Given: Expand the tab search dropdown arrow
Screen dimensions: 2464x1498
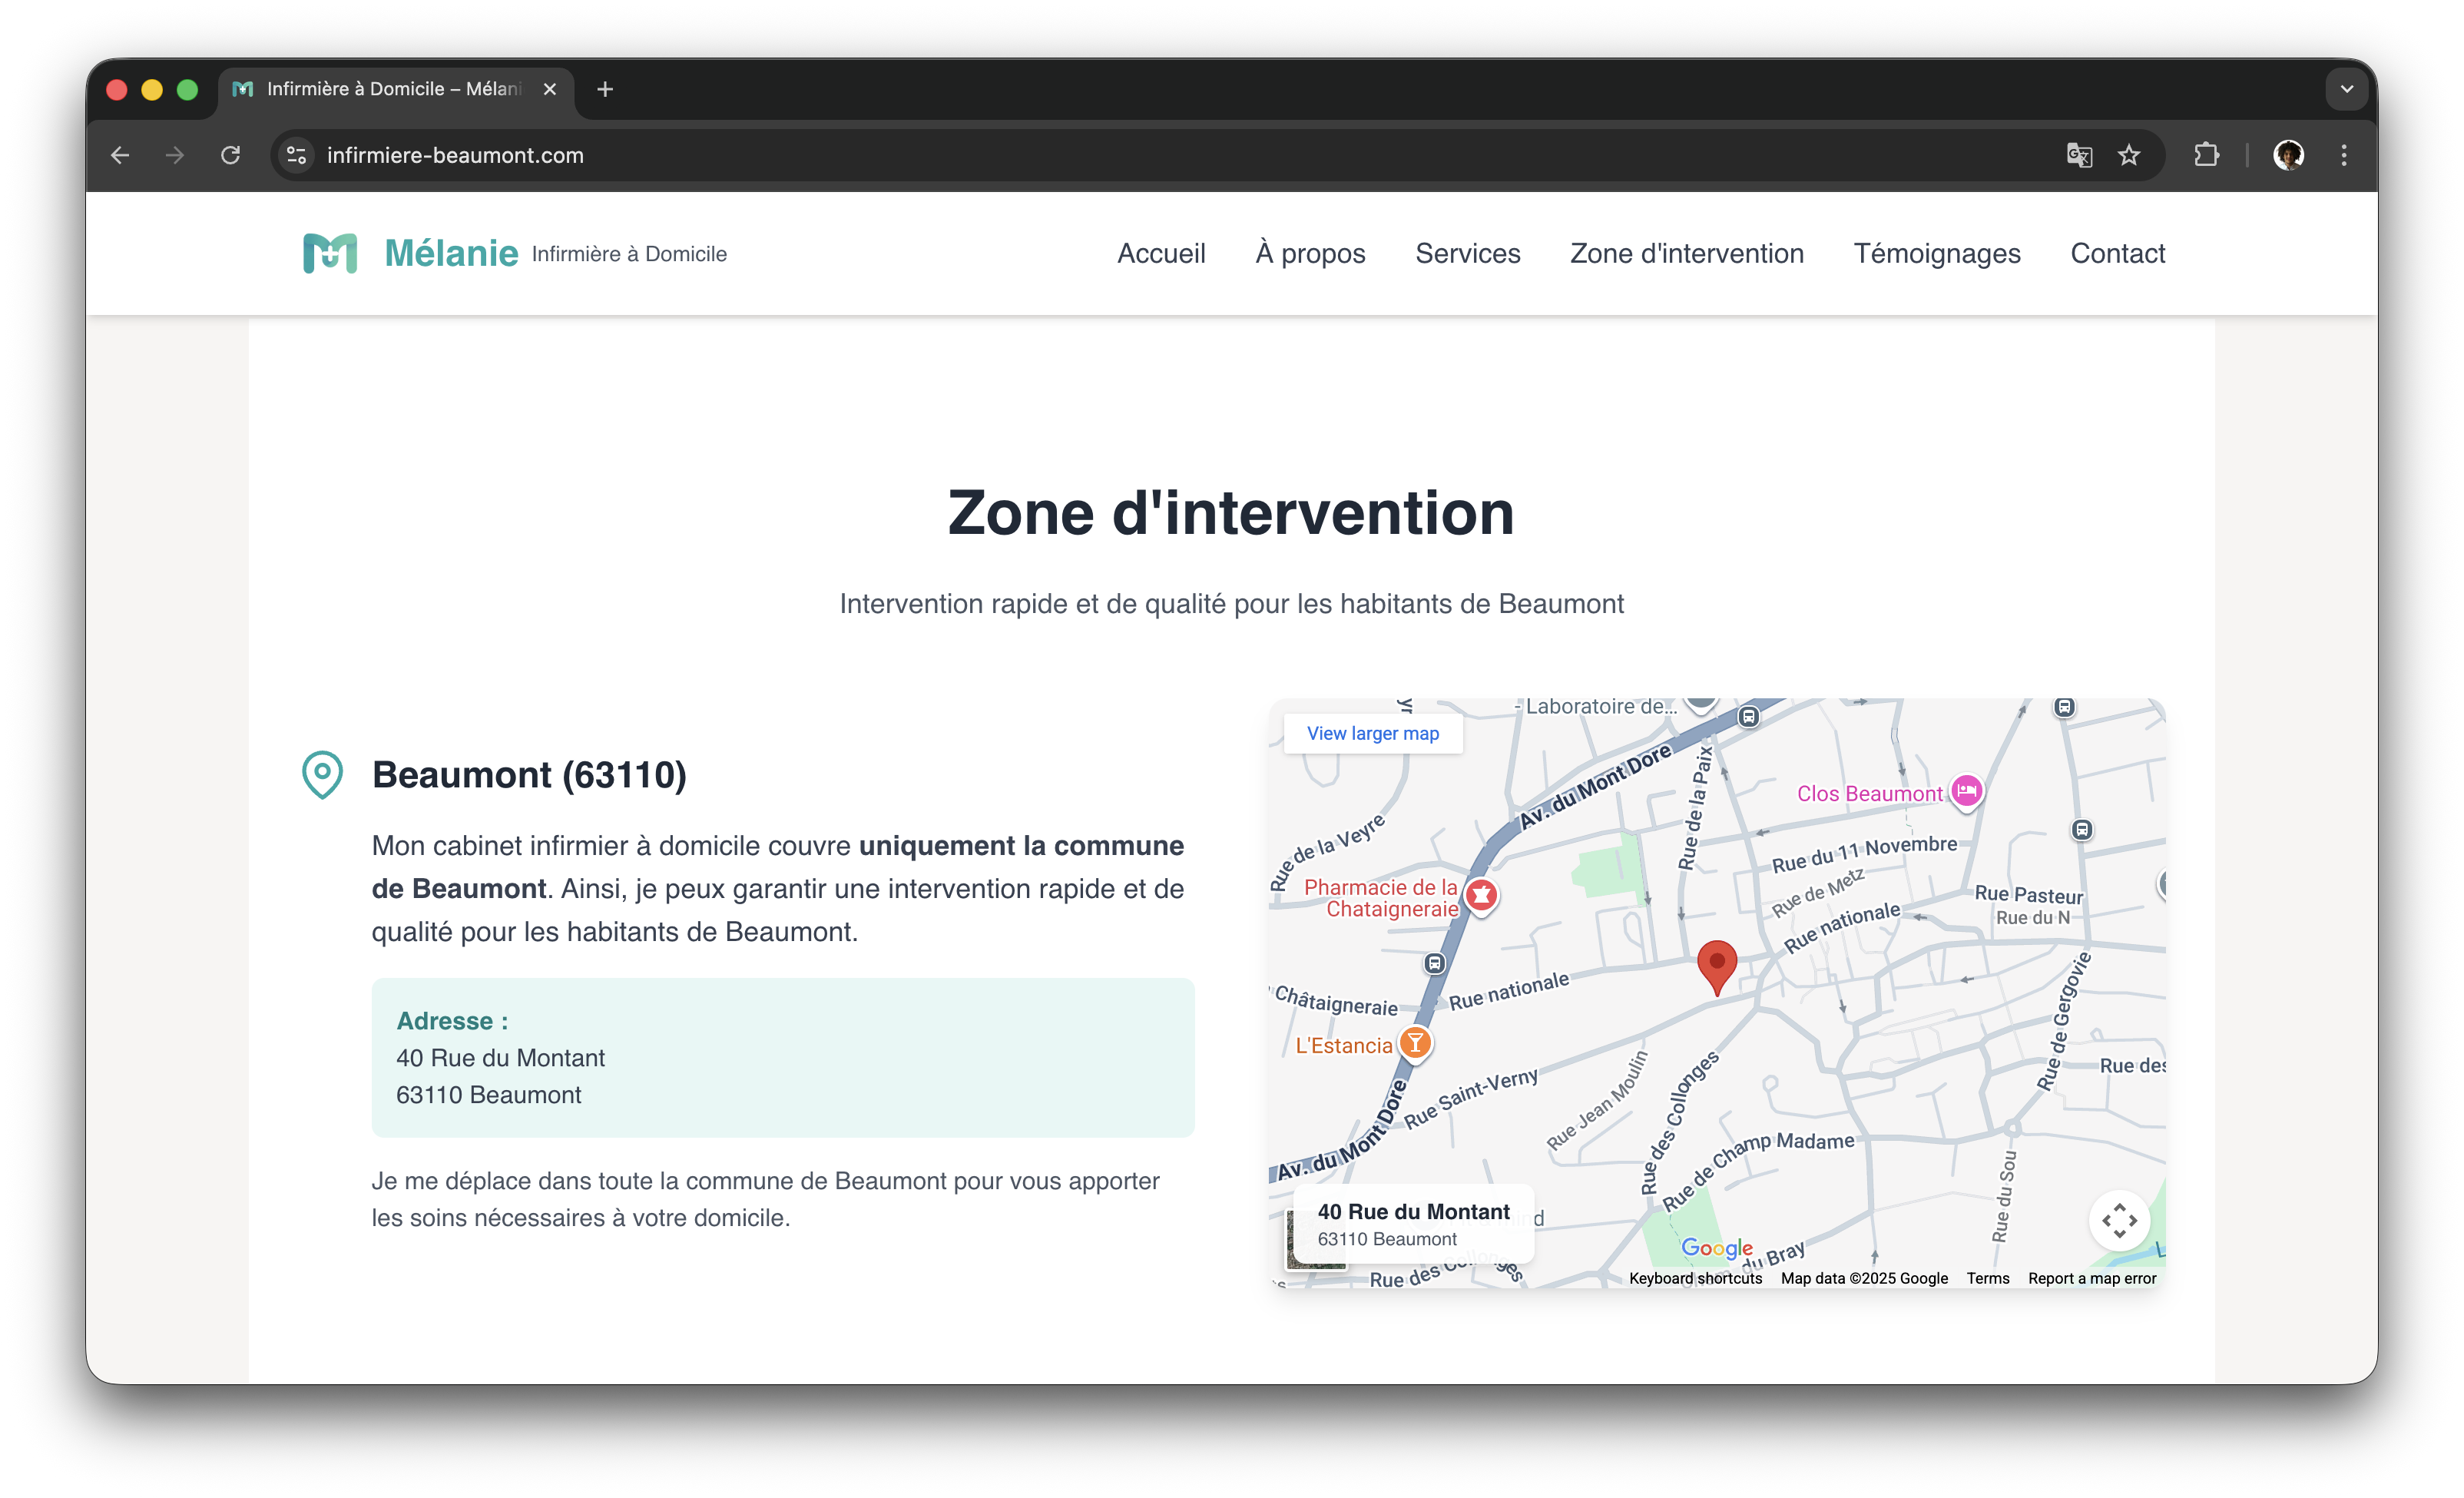Looking at the screenshot, I should (2346, 89).
